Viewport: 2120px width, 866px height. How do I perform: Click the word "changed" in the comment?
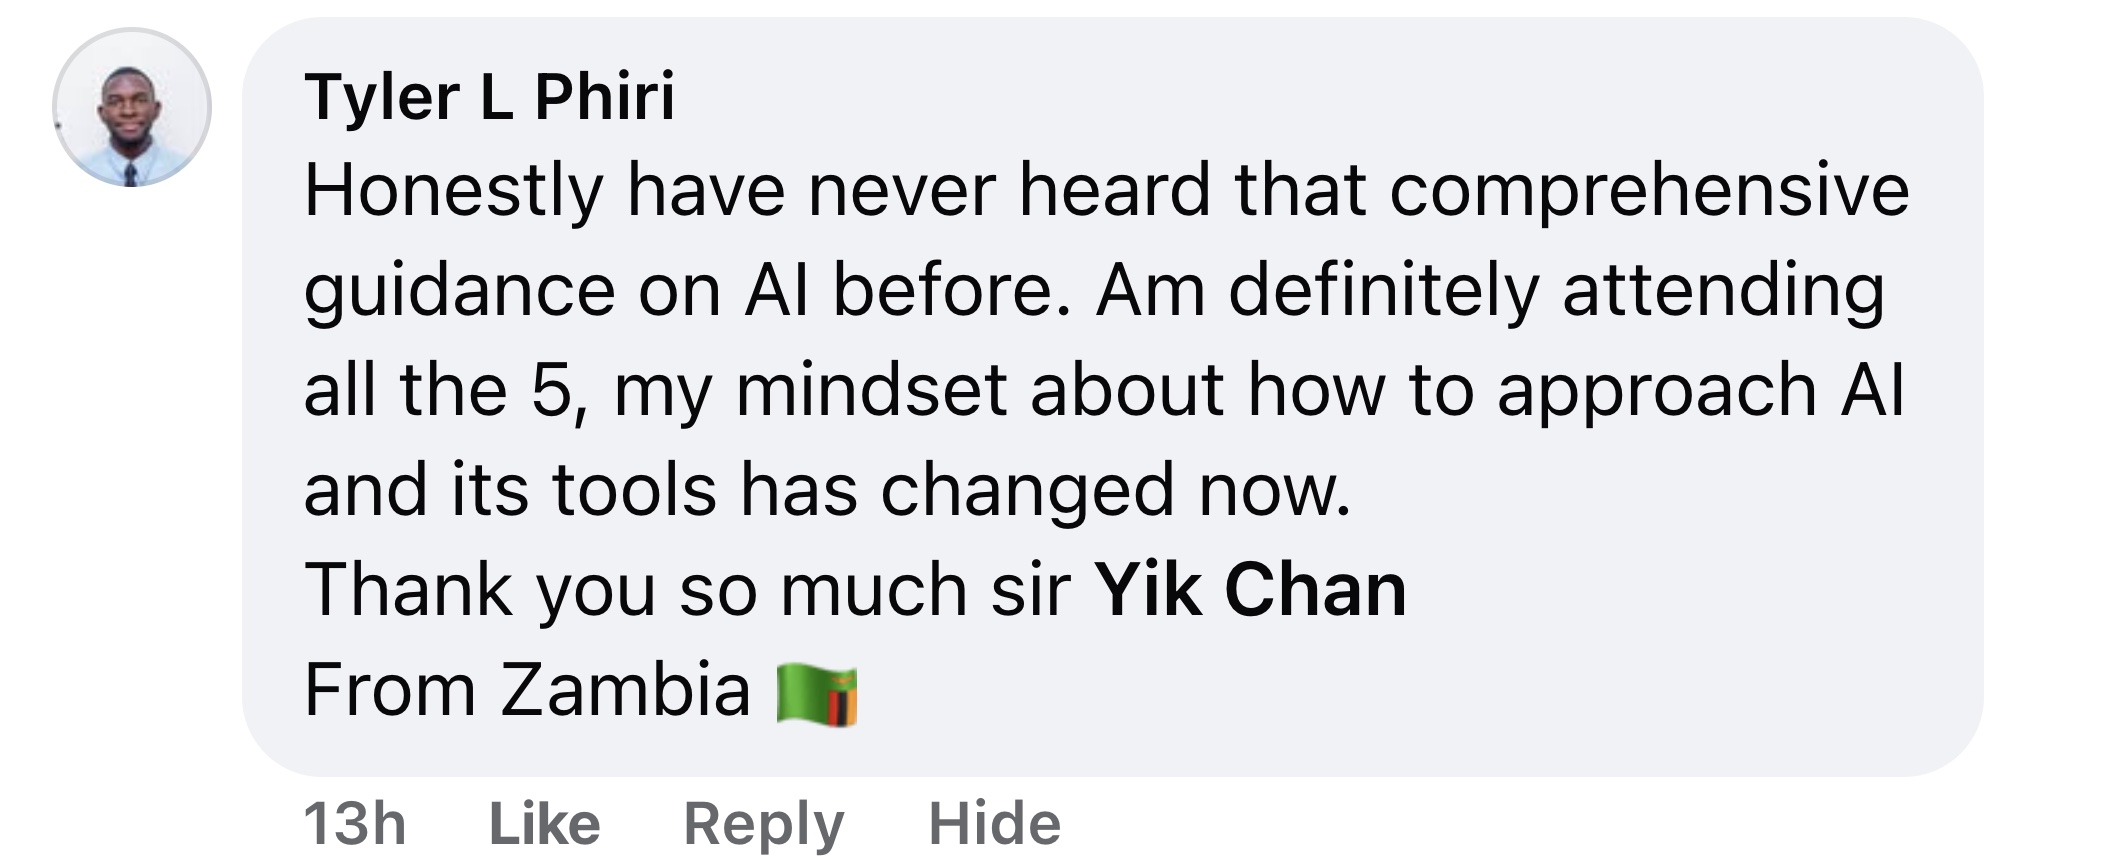point(1027,490)
